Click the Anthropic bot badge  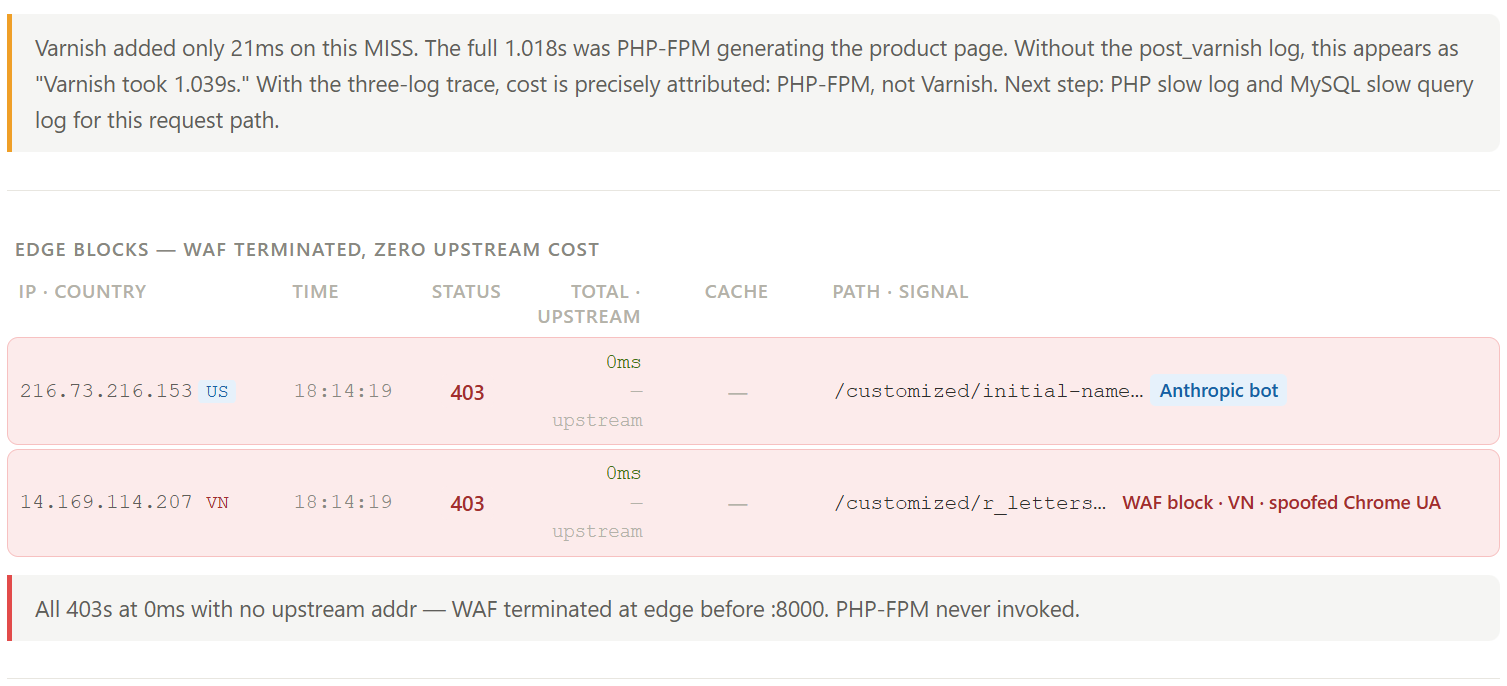tap(1218, 391)
